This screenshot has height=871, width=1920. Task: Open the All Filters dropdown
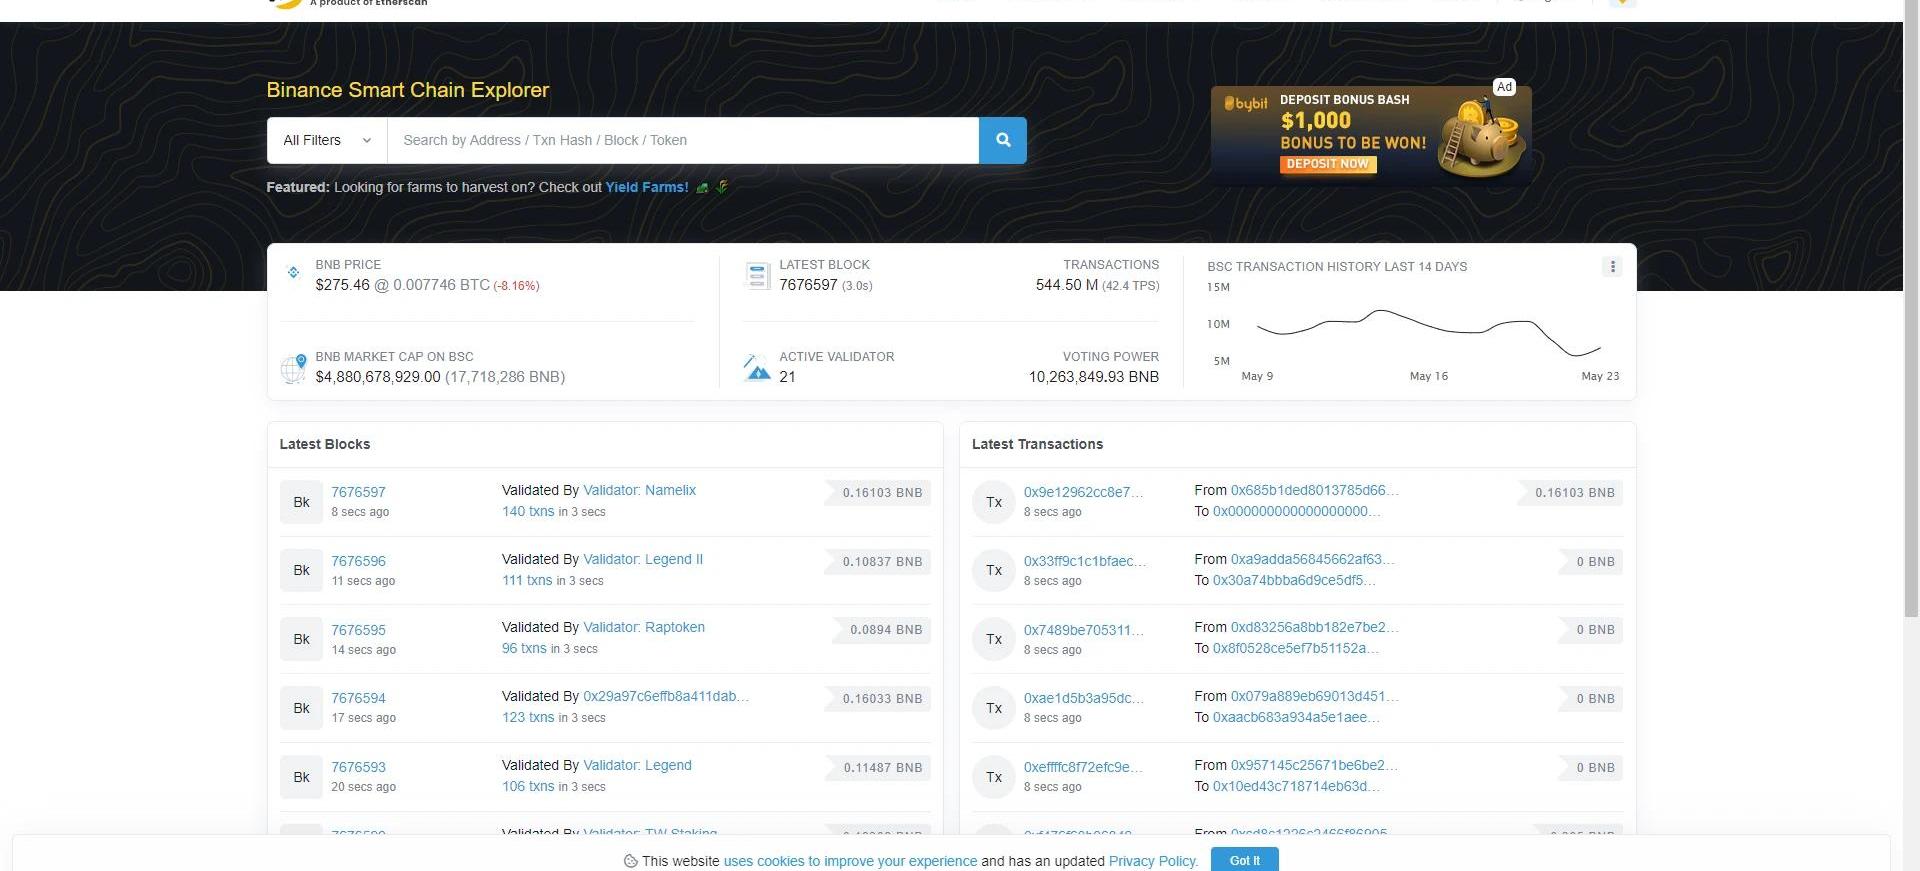coord(326,140)
